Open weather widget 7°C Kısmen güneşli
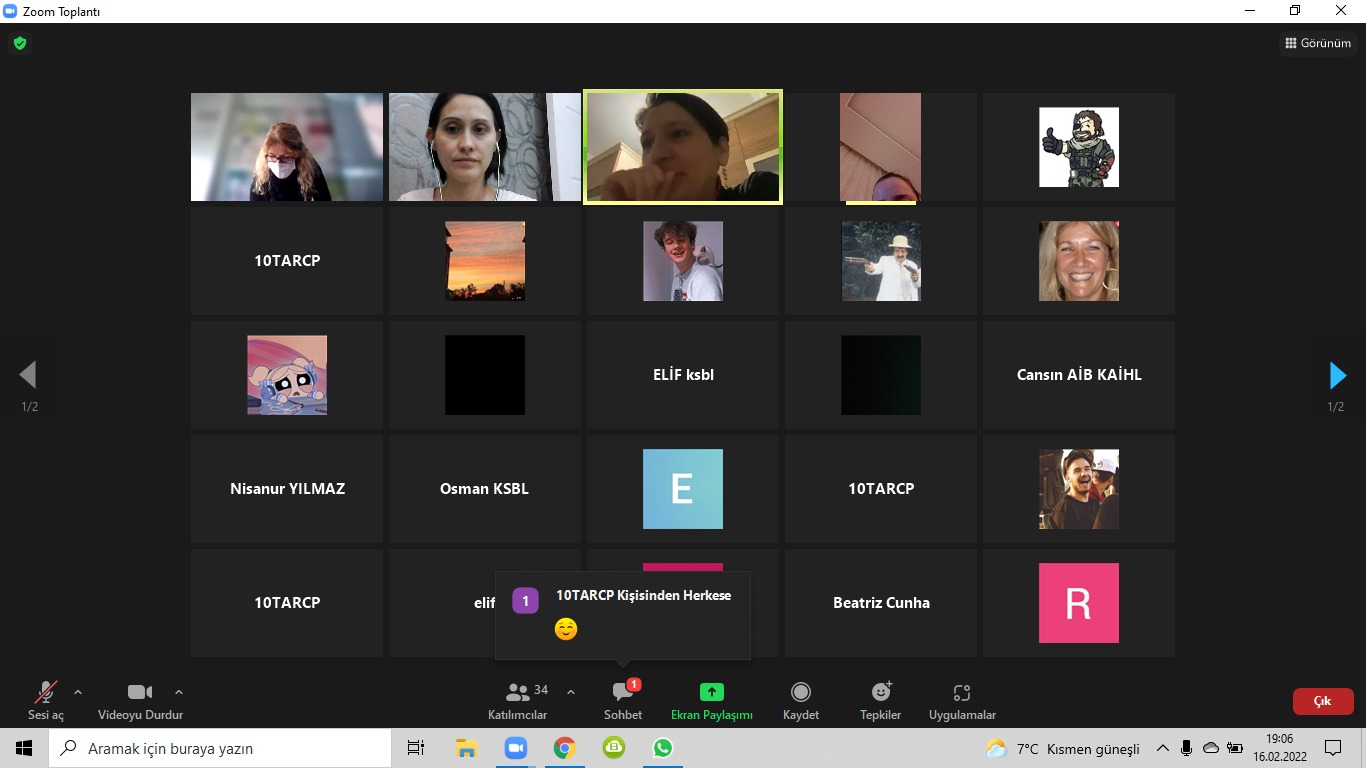 [1063, 748]
